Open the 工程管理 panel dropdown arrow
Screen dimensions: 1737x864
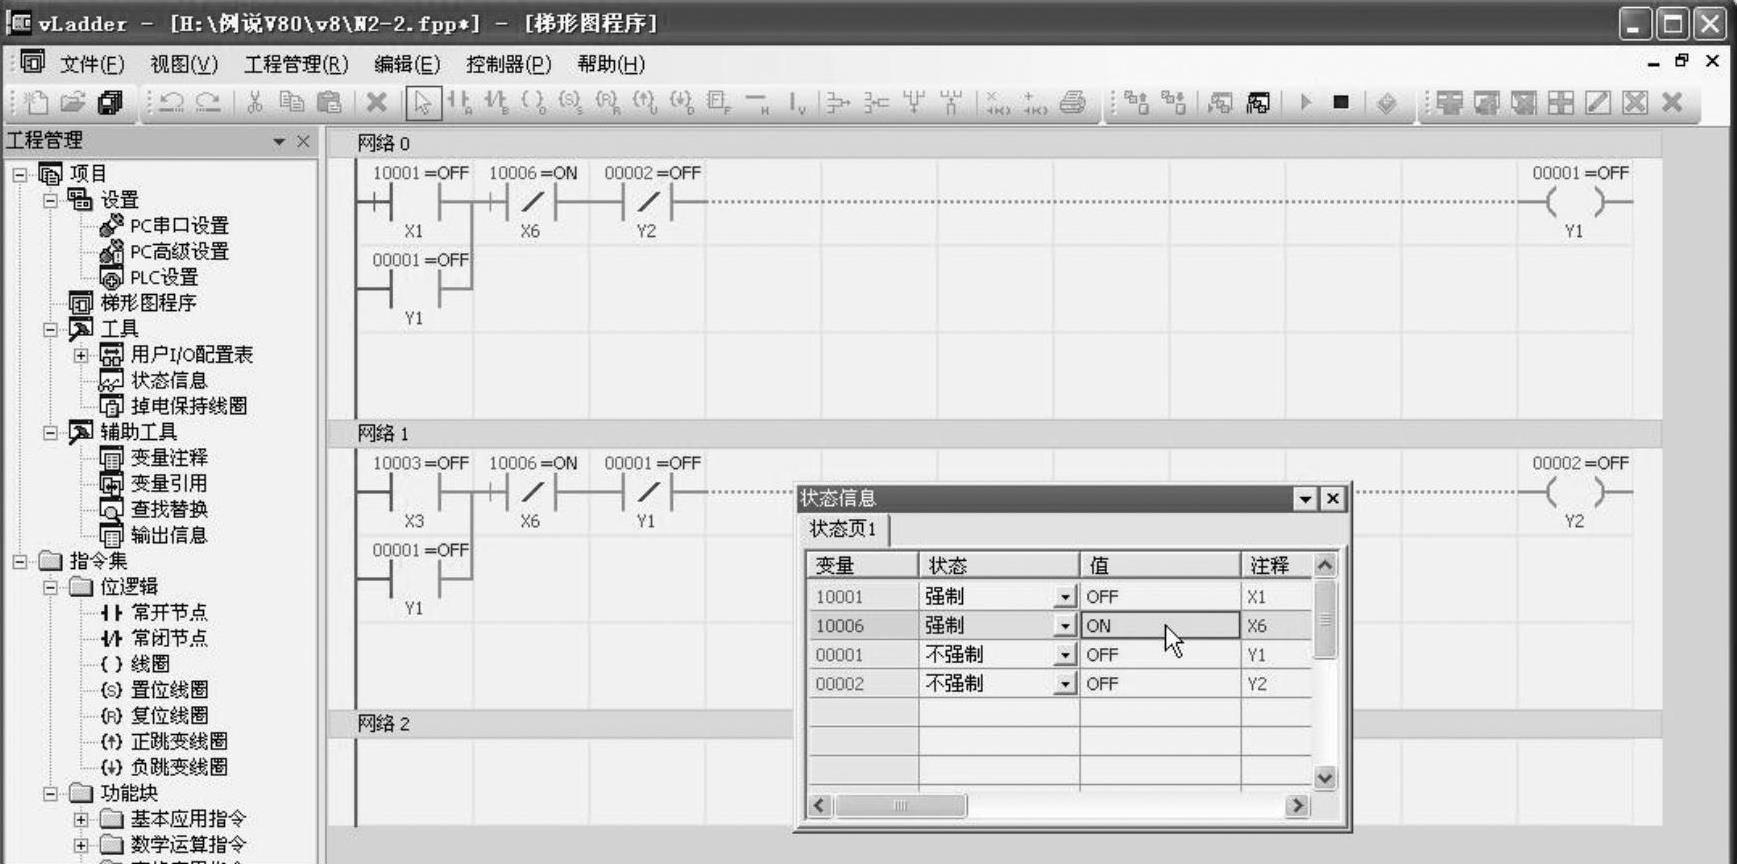pos(279,142)
